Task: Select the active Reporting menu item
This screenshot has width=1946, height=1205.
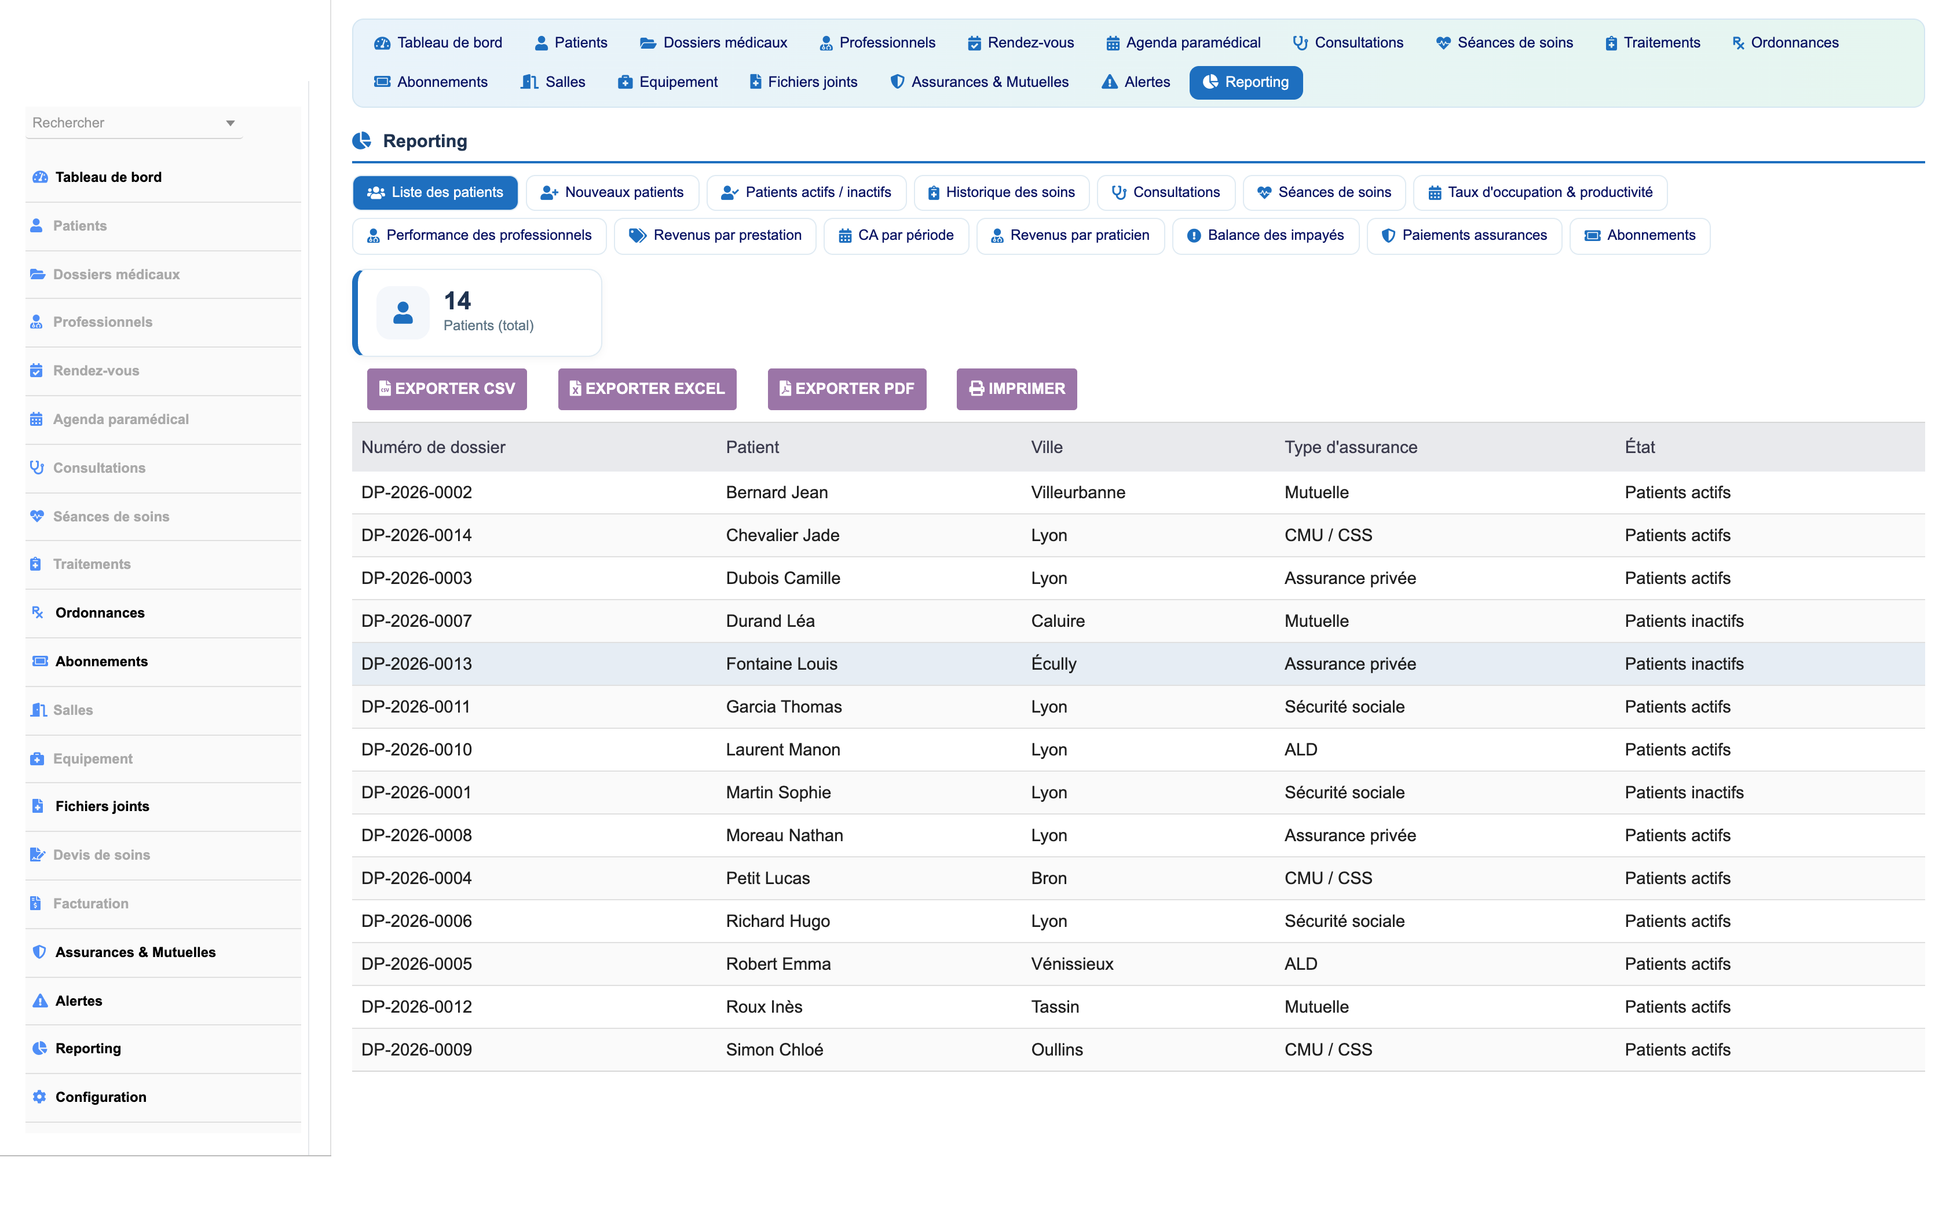Action: pos(1246,82)
